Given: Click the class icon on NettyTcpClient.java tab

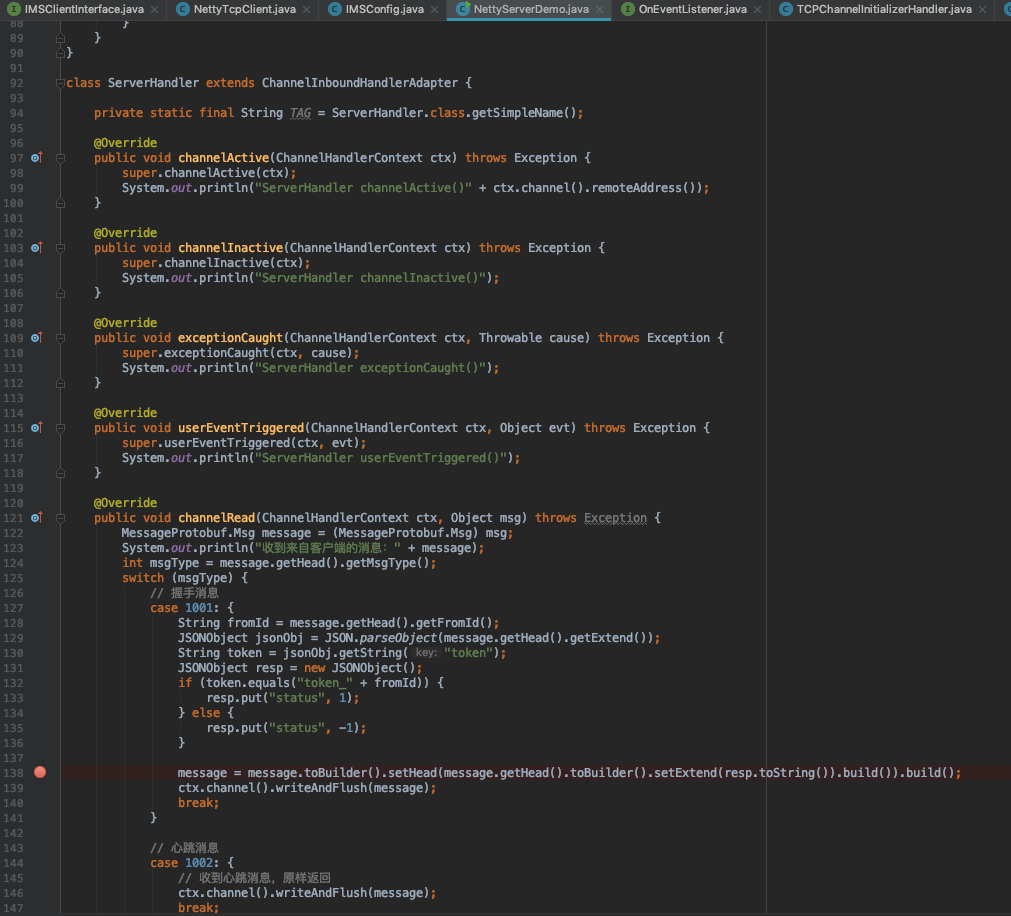Looking at the screenshot, I should pos(182,10).
